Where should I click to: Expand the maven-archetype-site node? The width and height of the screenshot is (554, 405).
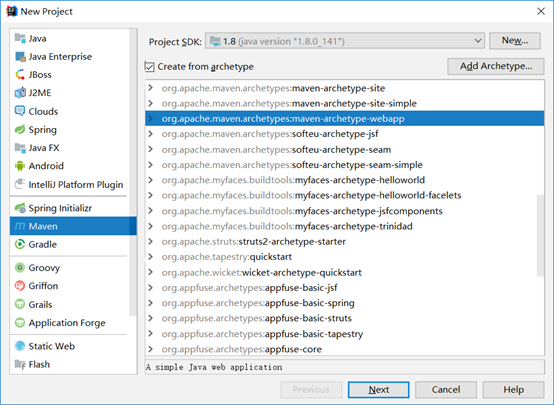(x=151, y=88)
